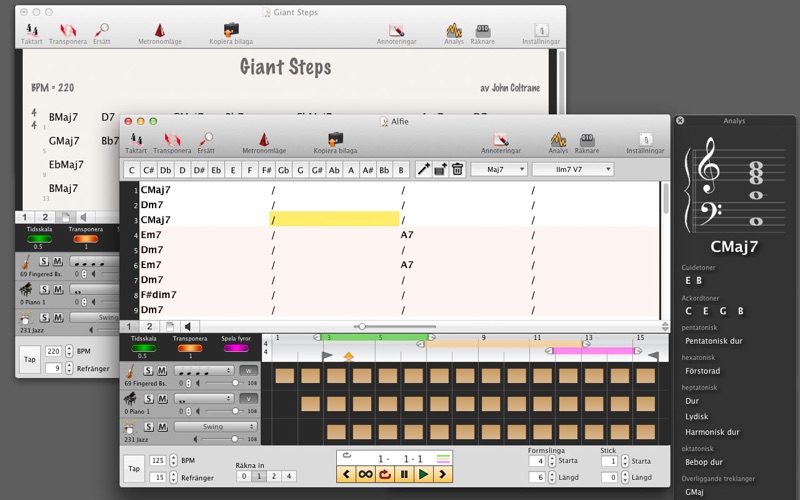Click the V button on piano track
The height and width of the screenshot is (500, 800).
248,398
